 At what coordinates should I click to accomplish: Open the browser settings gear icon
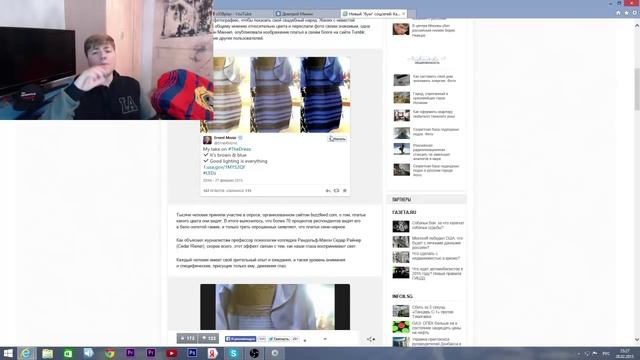635,13
